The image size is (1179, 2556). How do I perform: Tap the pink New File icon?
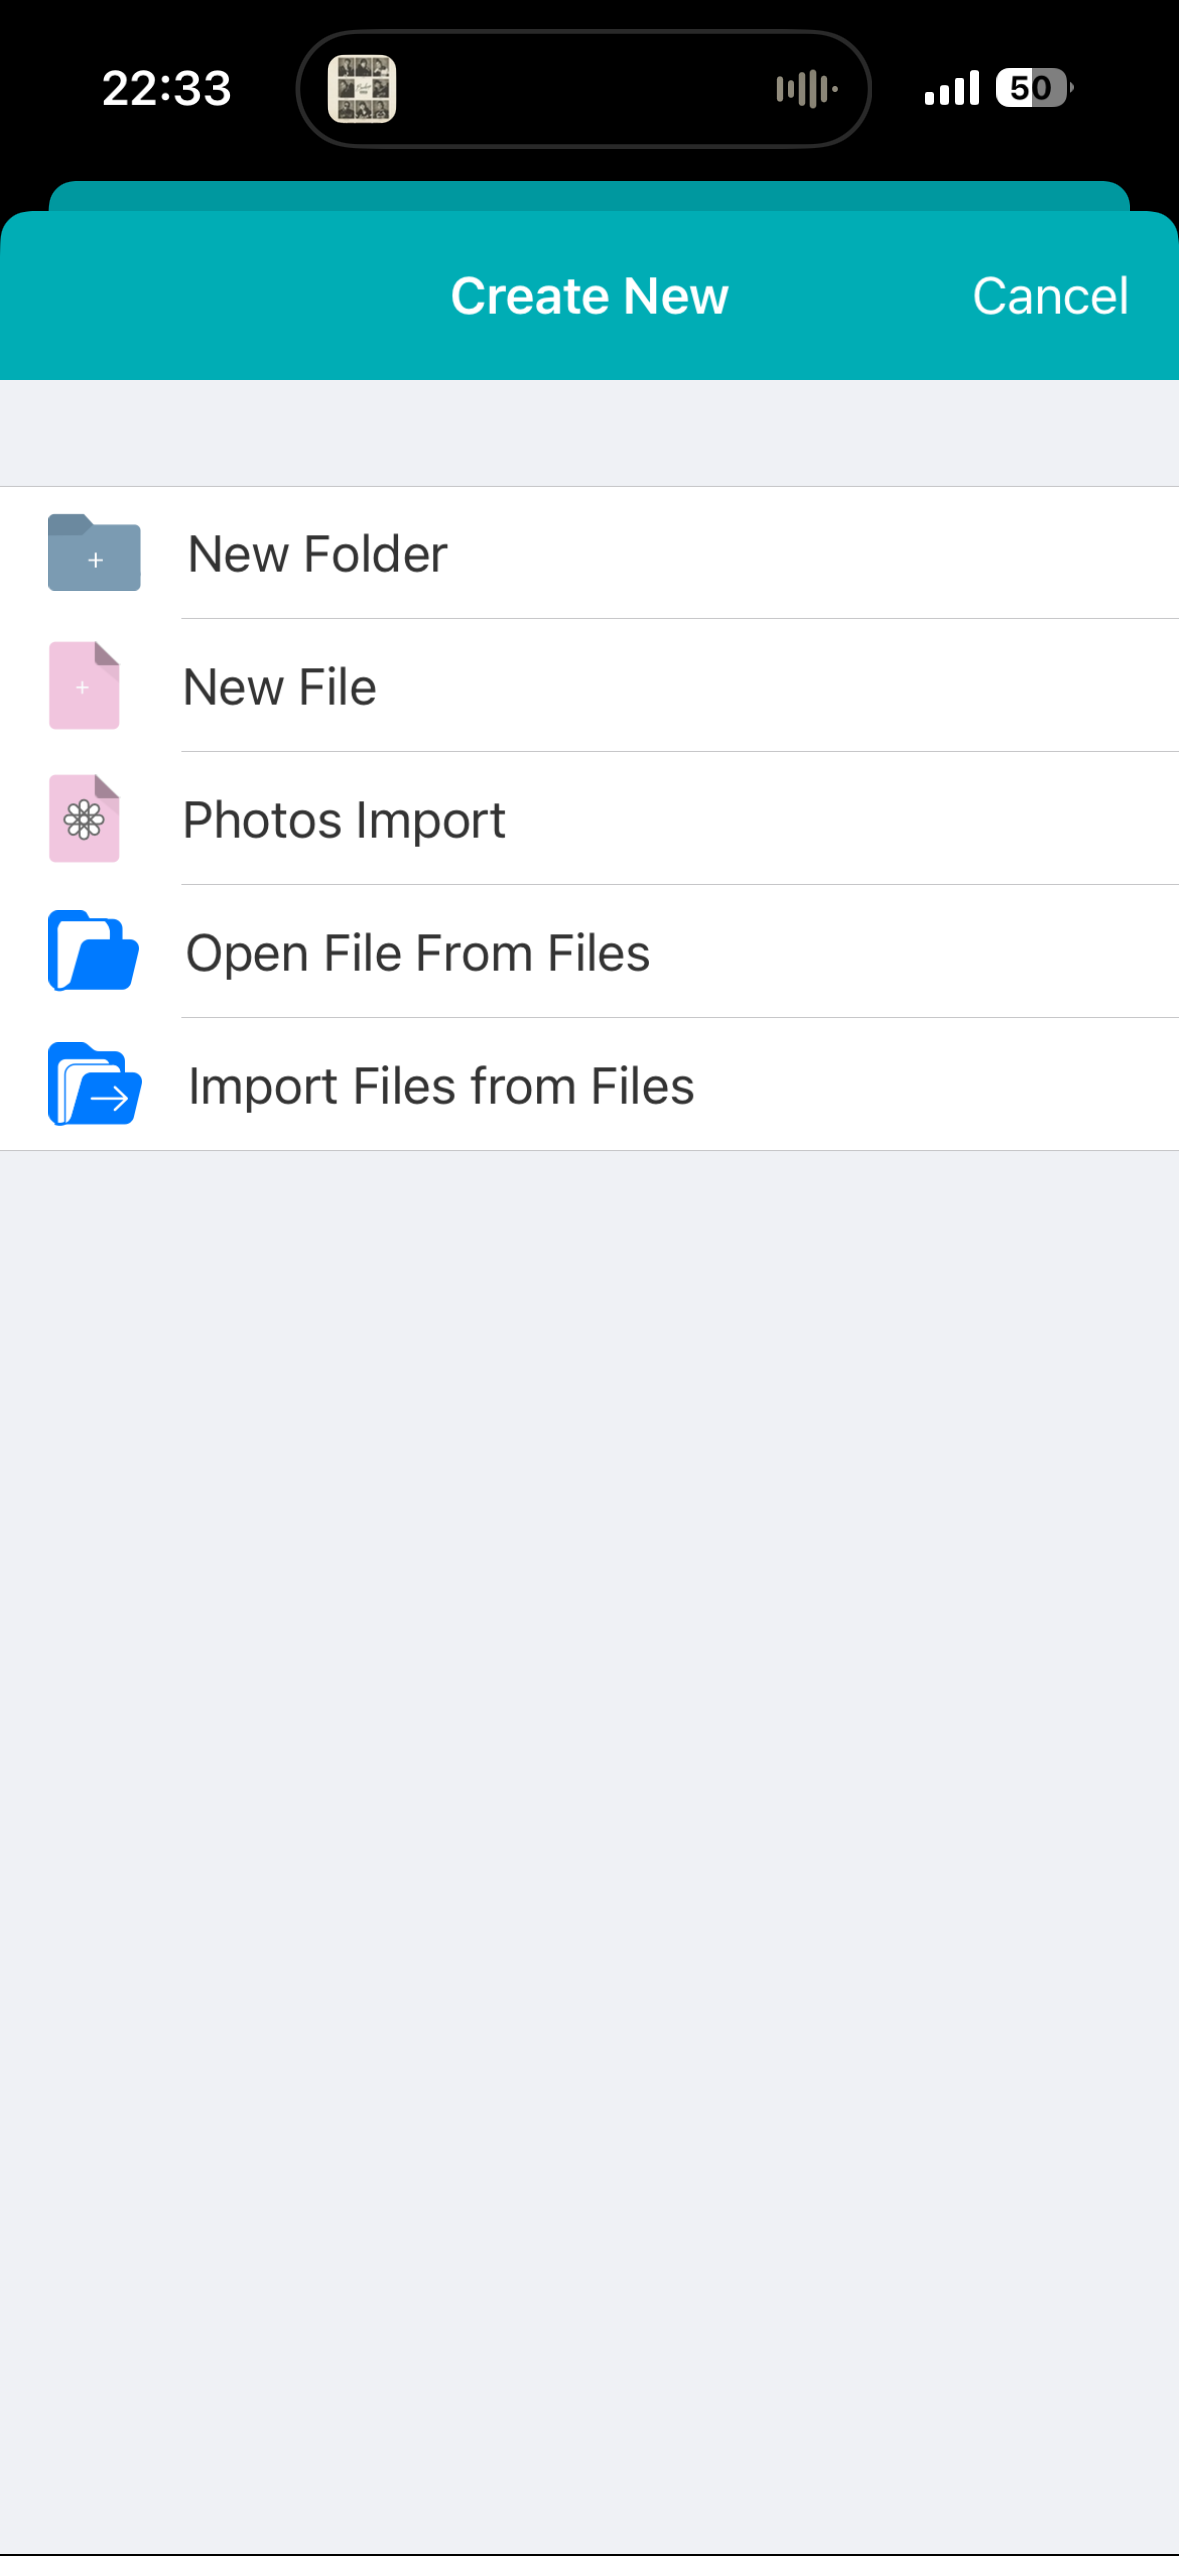(84, 686)
